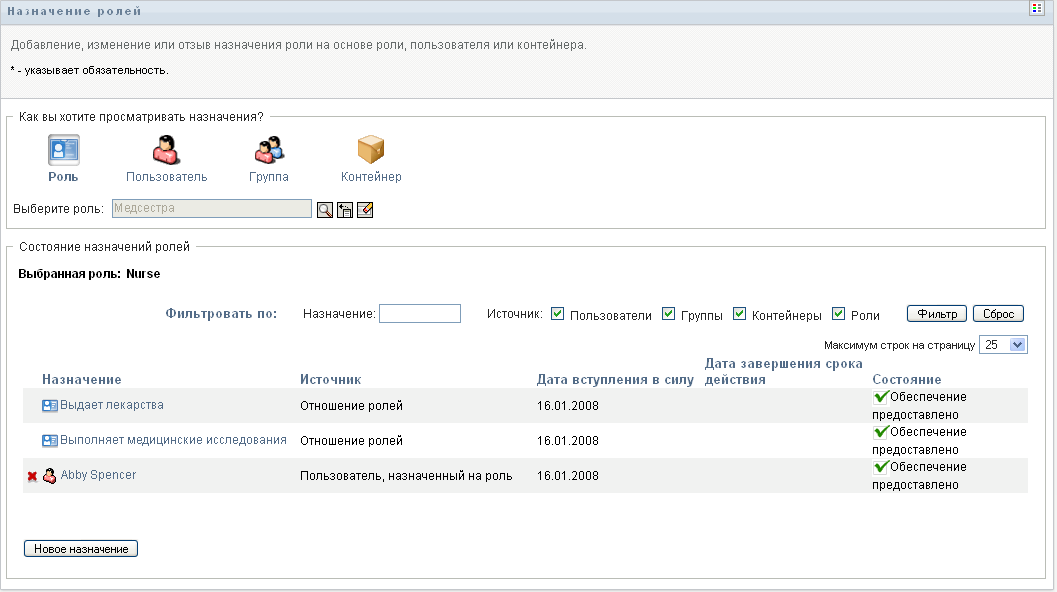Open the Выдает лекарства role link
Viewport: 1057px width, 592px height.
(111, 405)
